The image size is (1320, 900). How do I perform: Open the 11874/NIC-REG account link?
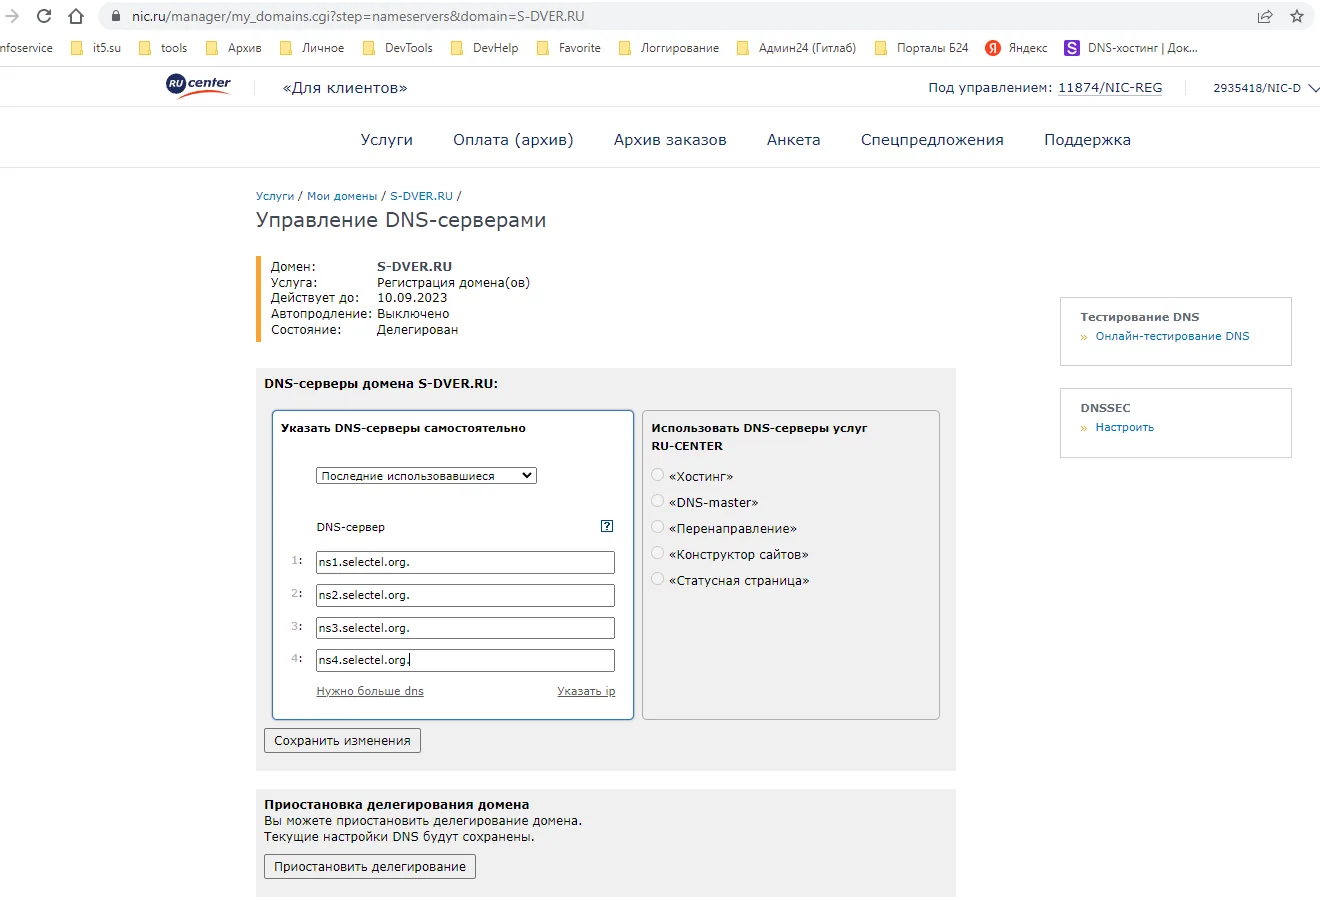click(1110, 88)
